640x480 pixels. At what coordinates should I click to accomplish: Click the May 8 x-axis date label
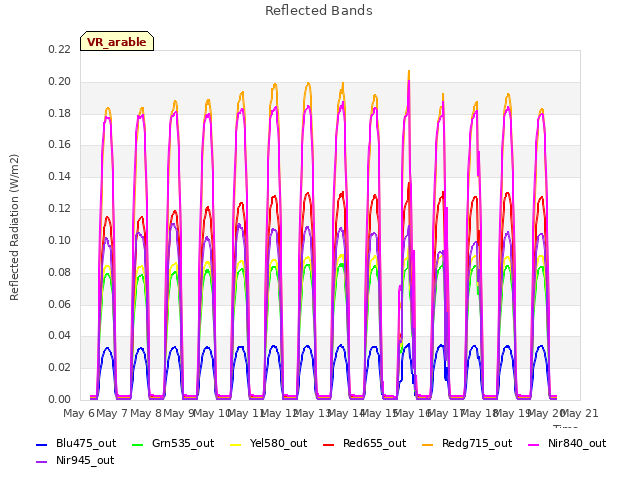pos(146,413)
